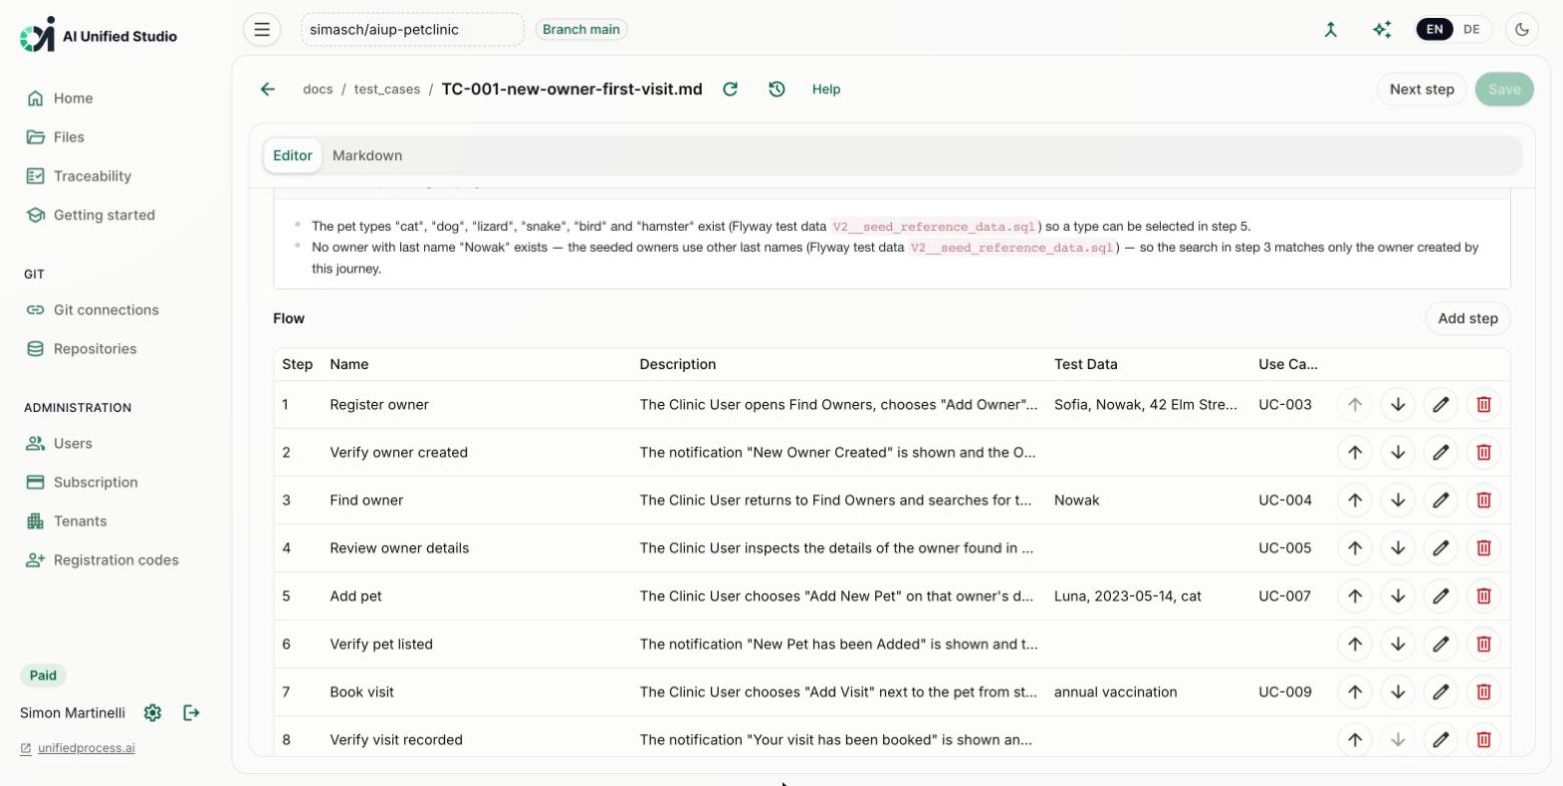Toggle dark mode moon icon
The width and height of the screenshot is (1563, 786).
tap(1522, 30)
